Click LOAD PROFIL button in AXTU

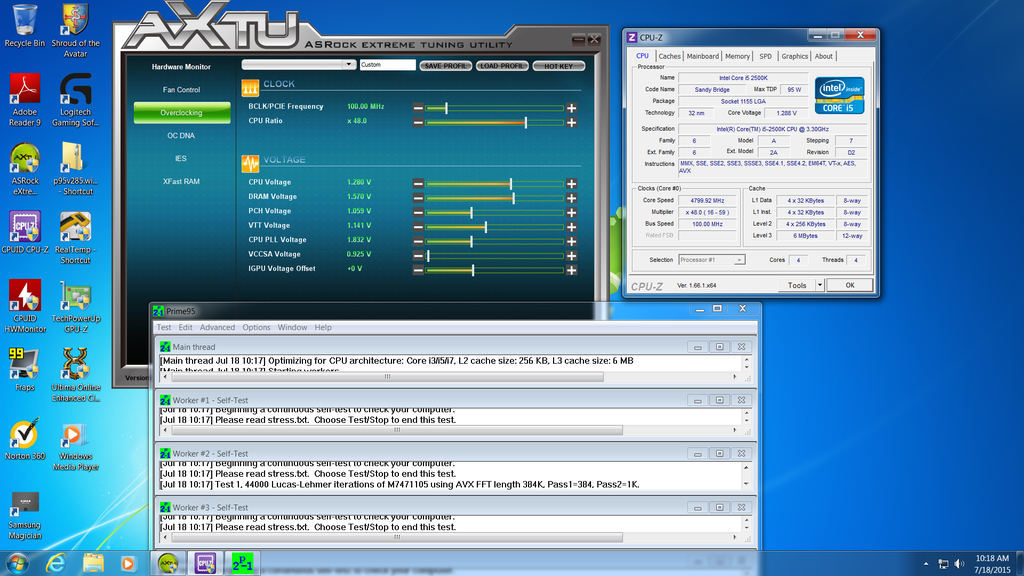click(x=502, y=66)
